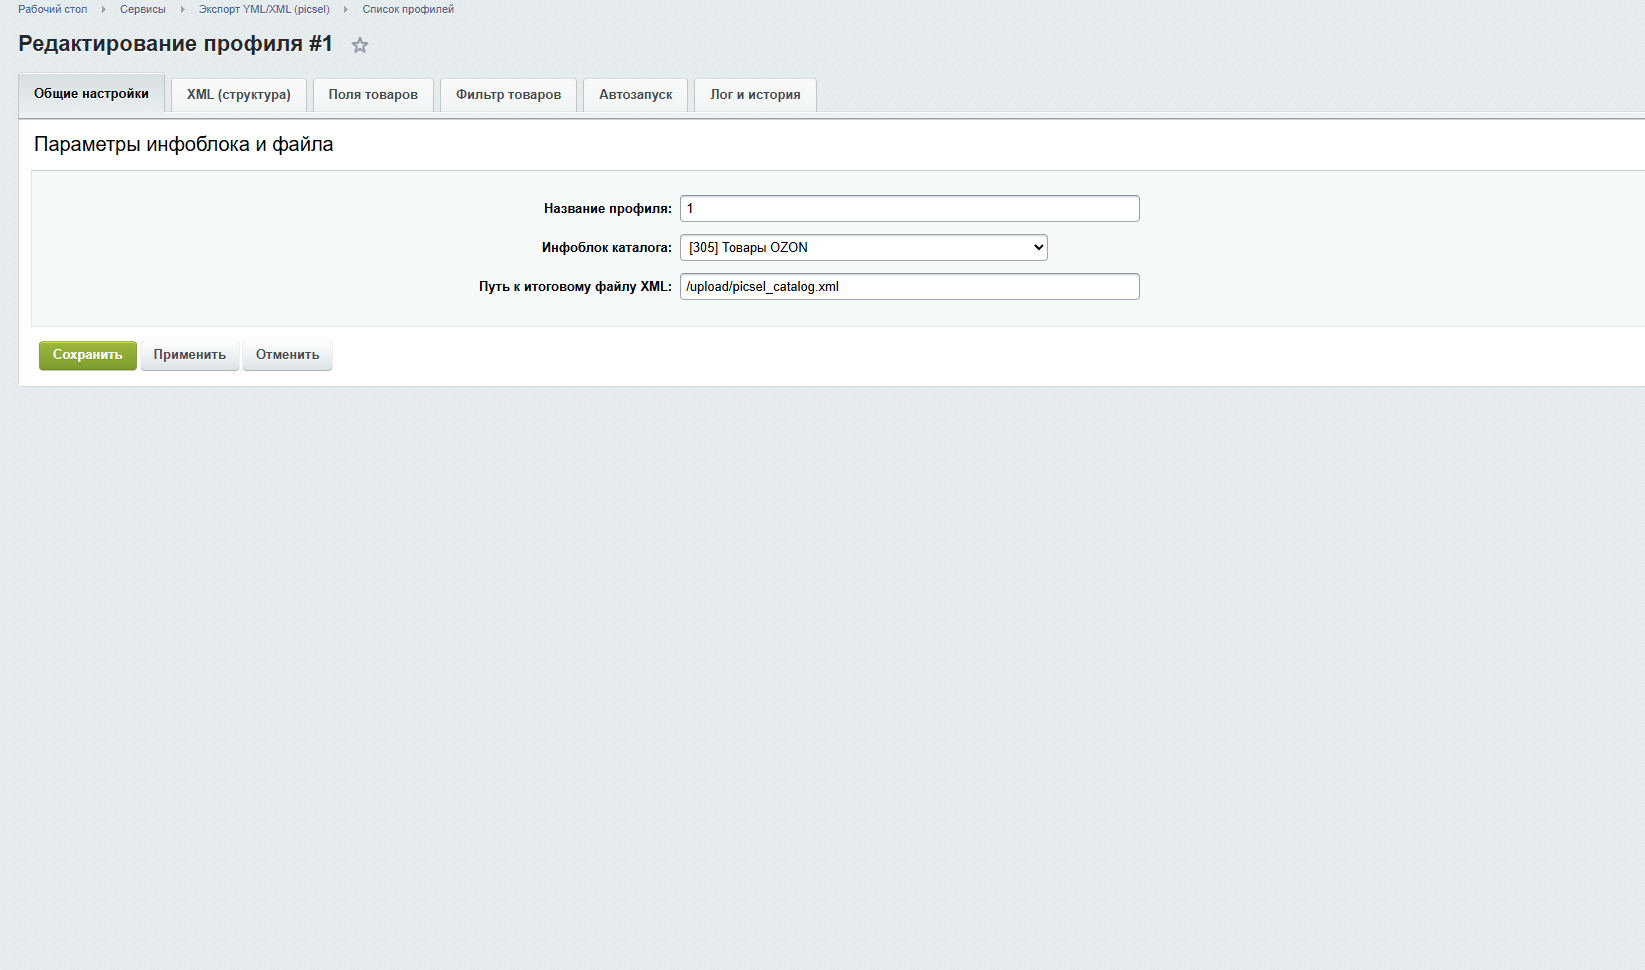Open Рабочий стол breadcrumb link

[x=53, y=9]
